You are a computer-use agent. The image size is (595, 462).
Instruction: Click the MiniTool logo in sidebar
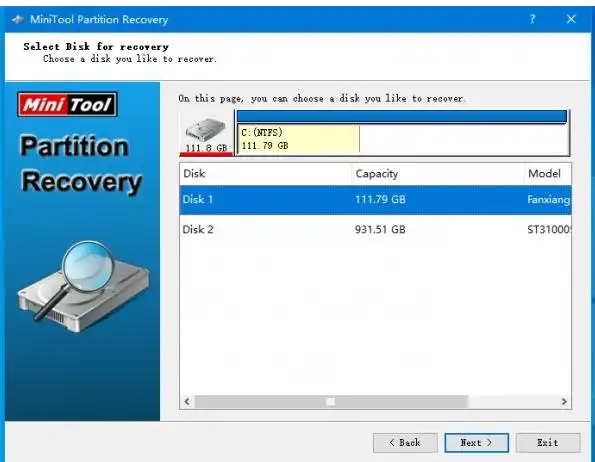pos(67,104)
